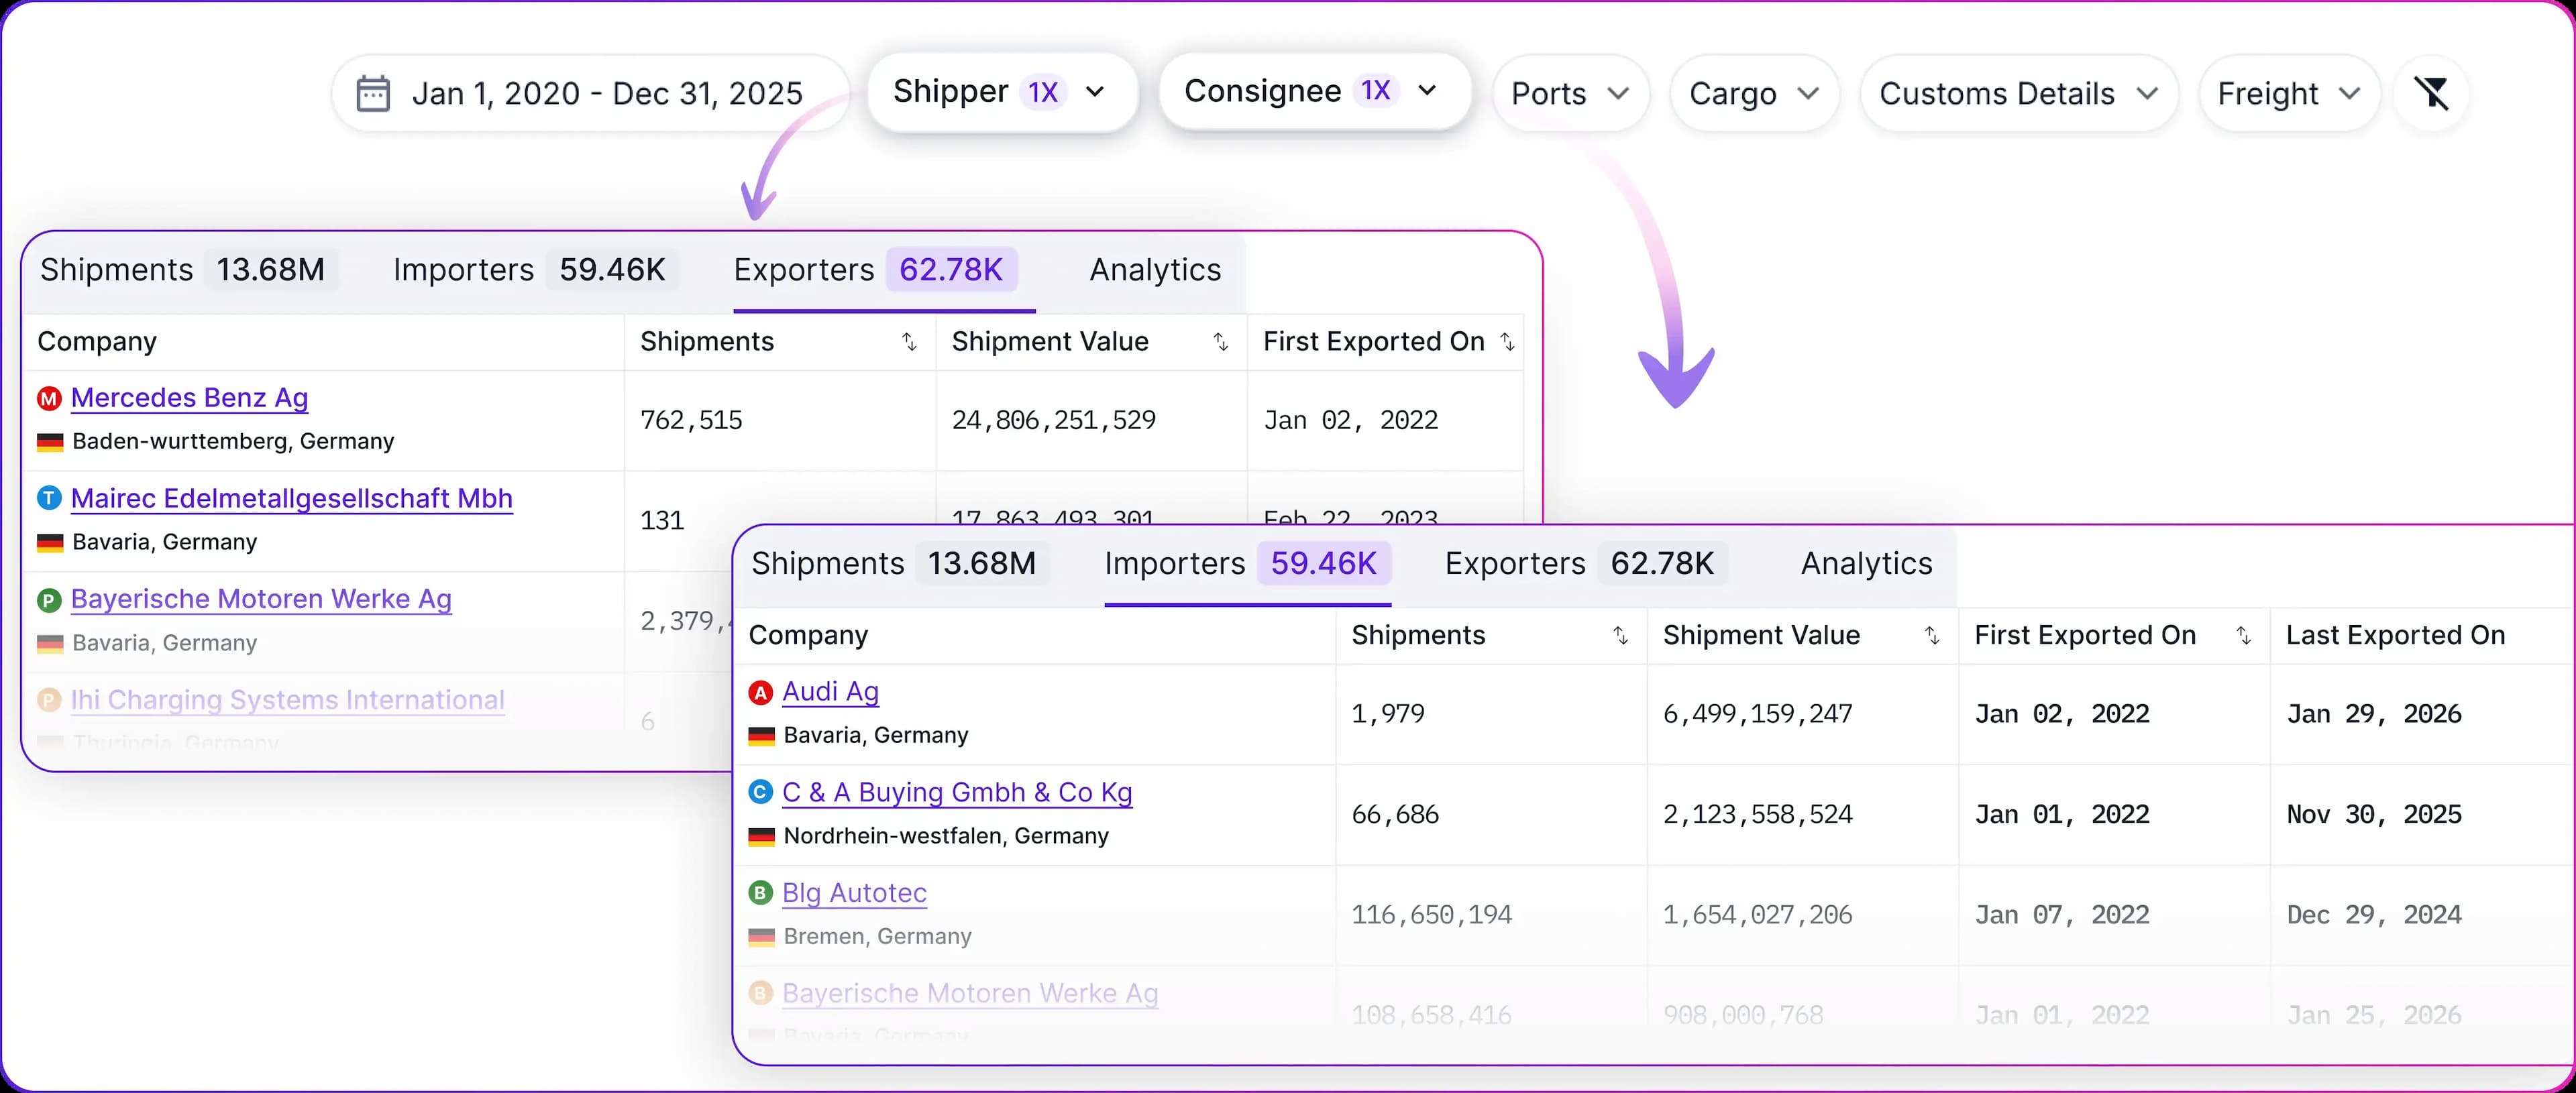Open C & A Buying Gmbh link
The image size is (2576, 1093).
tap(956, 792)
